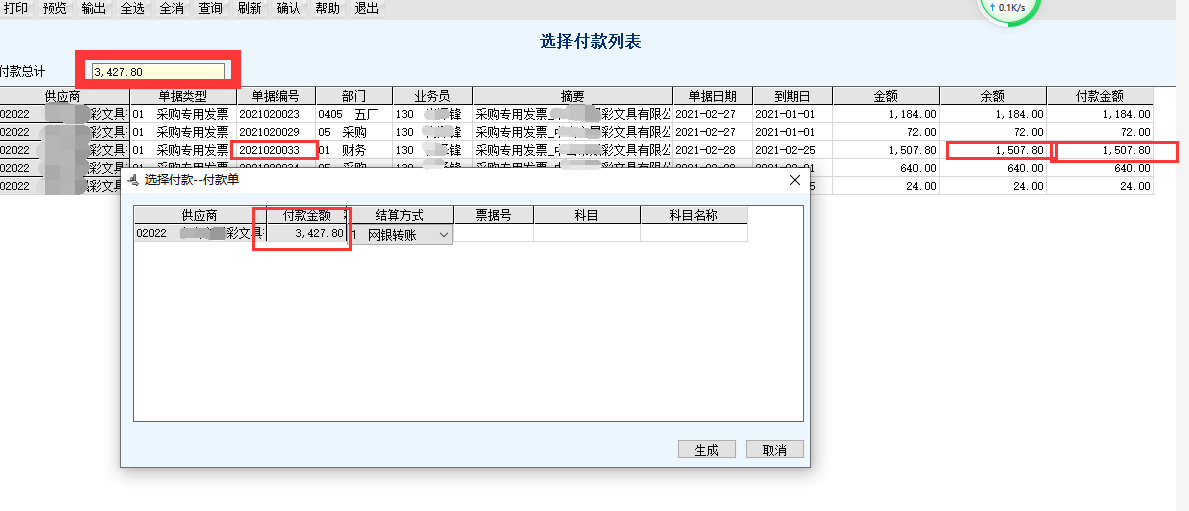
Task: Click the 部门 column header
Action: pyautogui.click(x=354, y=96)
